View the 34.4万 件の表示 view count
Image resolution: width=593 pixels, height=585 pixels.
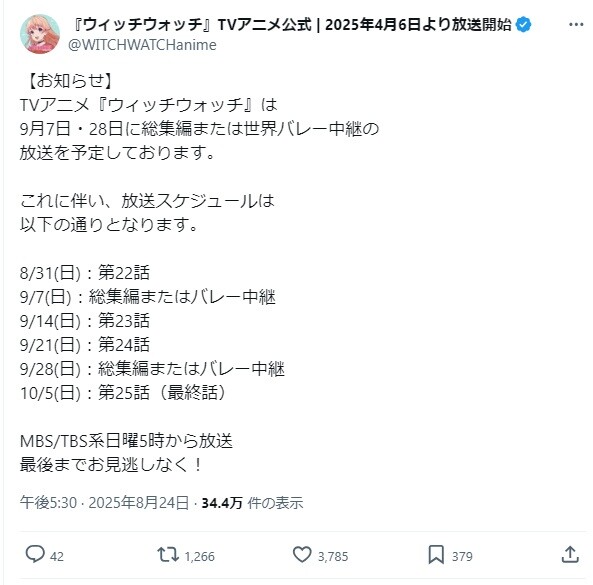coord(252,503)
